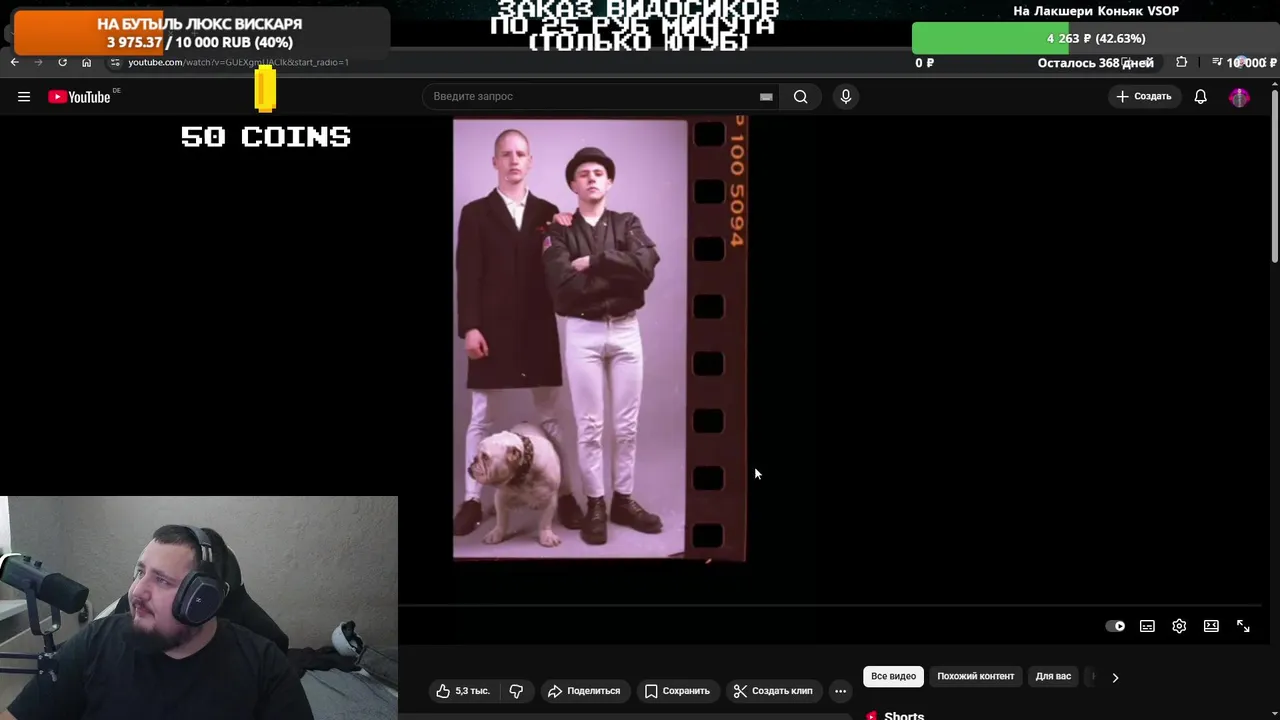The width and height of the screenshot is (1280, 720).
Task: Open the site info icon beside the URL
Action: pos(115,62)
